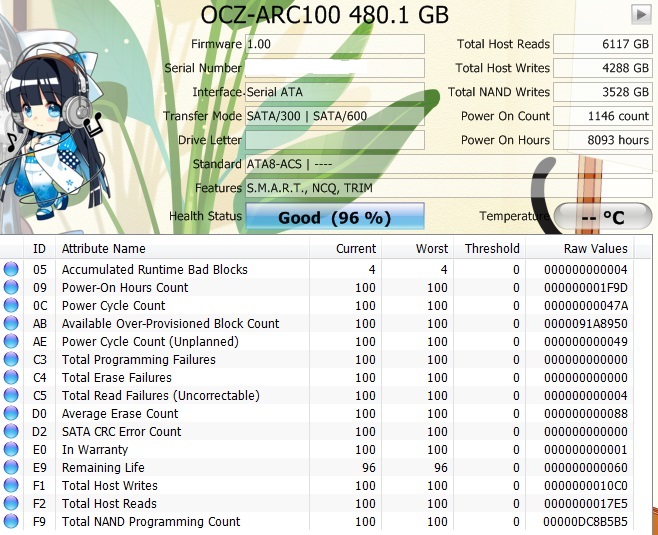This screenshot has width=658, height=535.
Task: Select the Average Erase Count attribute name
Action: pyautogui.click(x=120, y=413)
